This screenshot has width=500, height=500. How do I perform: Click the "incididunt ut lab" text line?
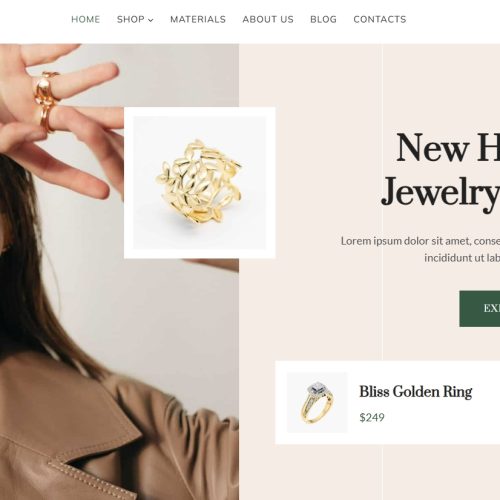pos(462,257)
